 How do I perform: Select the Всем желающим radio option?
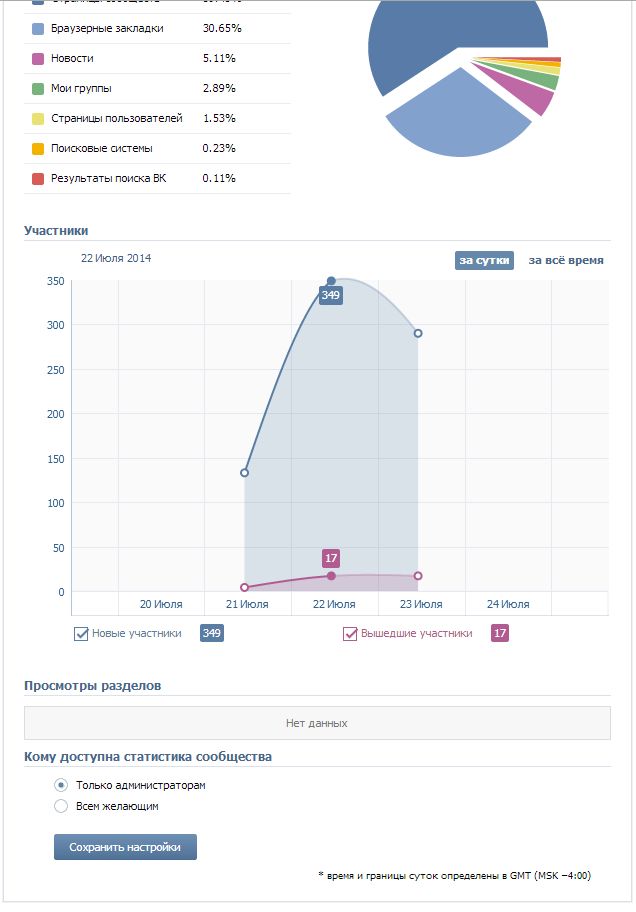61,806
